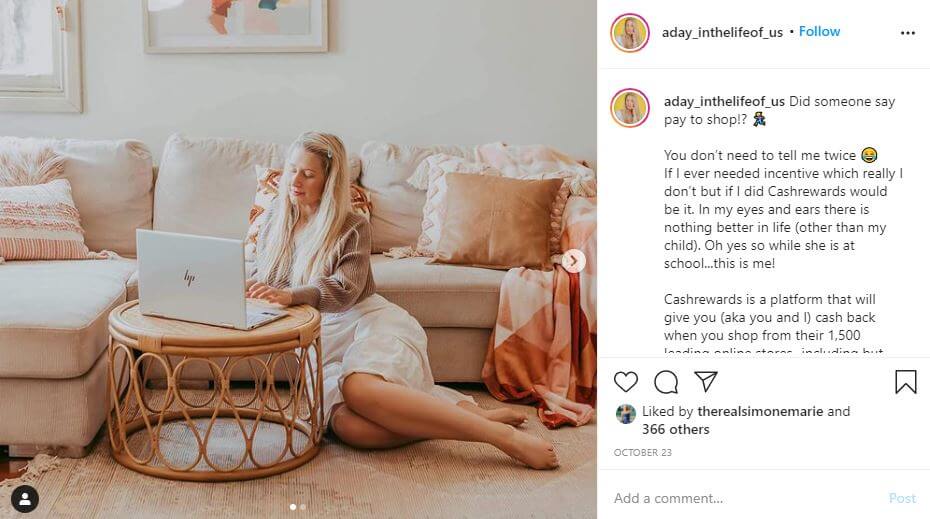Open aday_inthelifeof_us username in header
The height and width of the screenshot is (519, 930).
[722, 33]
